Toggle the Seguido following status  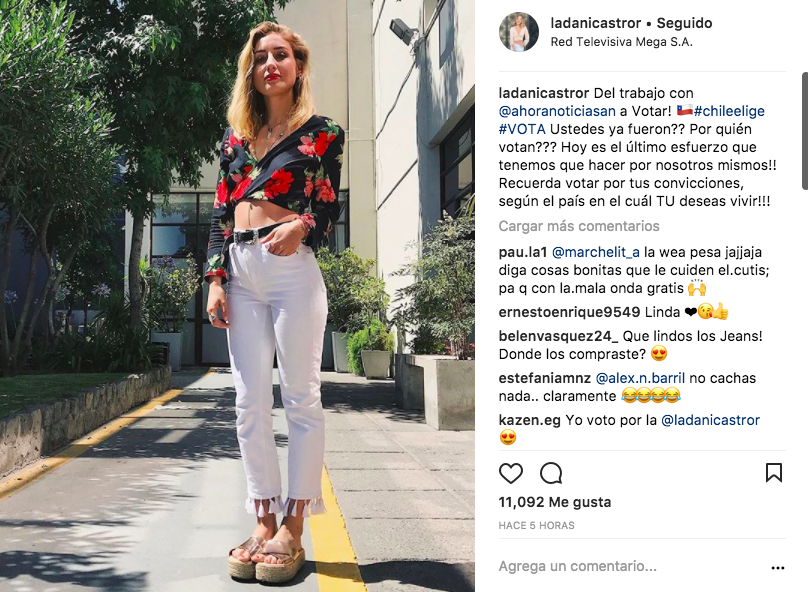pyautogui.click(x=684, y=23)
